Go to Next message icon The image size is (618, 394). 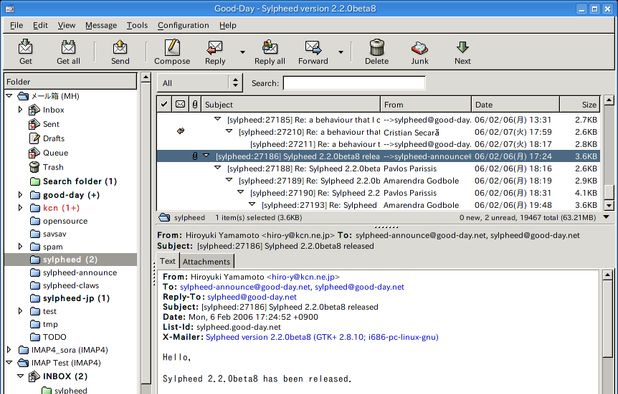pyautogui.click(x=462, y=47)
